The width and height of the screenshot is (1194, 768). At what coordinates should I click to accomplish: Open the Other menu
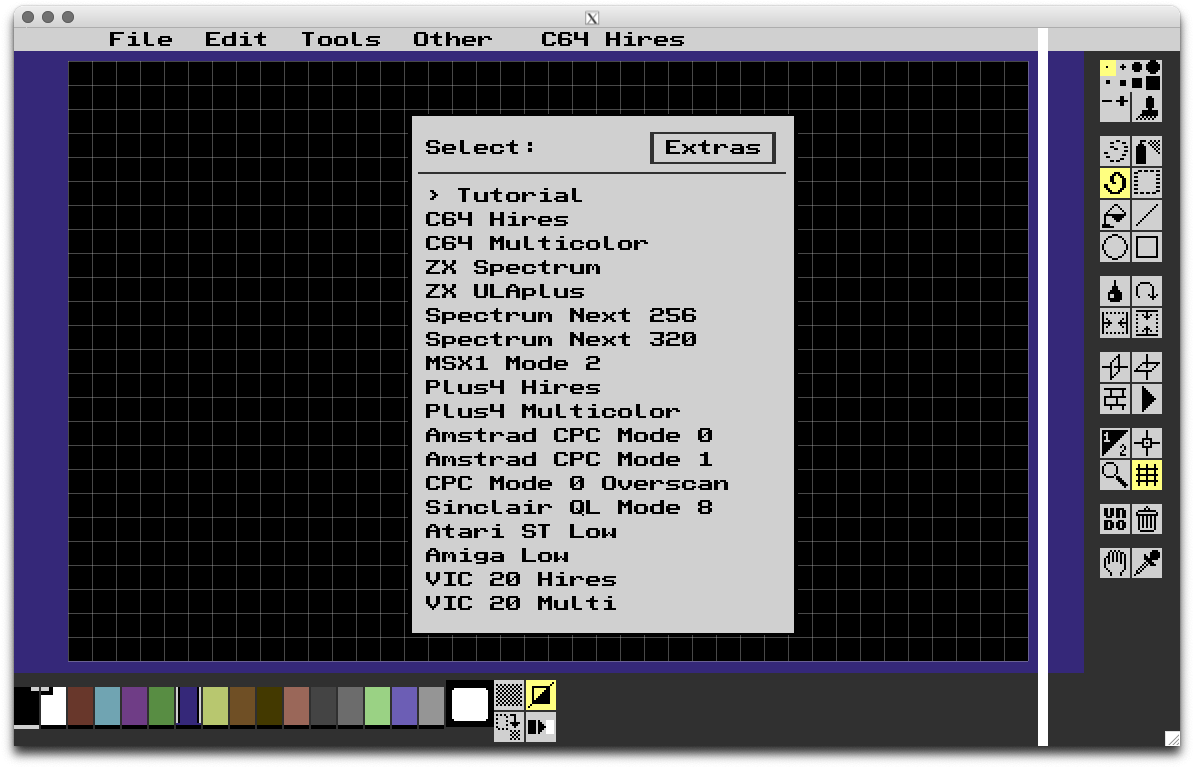click(x=452, y=39)
